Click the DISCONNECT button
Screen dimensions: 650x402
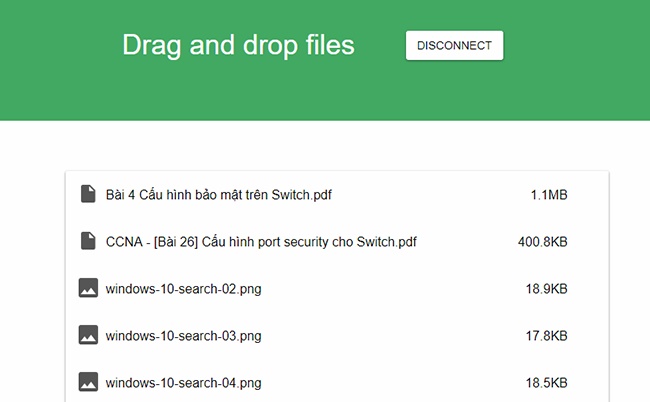[x=454, y=46]
